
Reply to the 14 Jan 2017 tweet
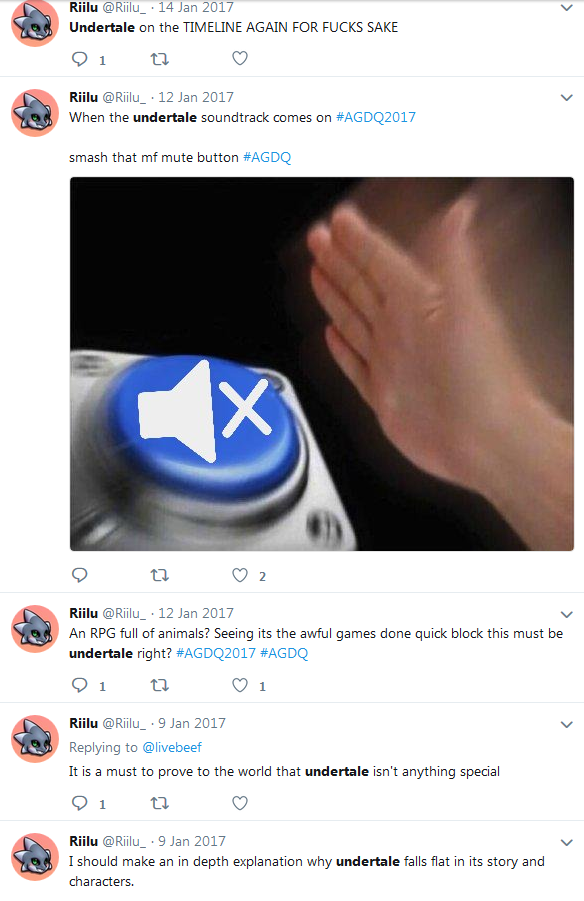(79, 59)
